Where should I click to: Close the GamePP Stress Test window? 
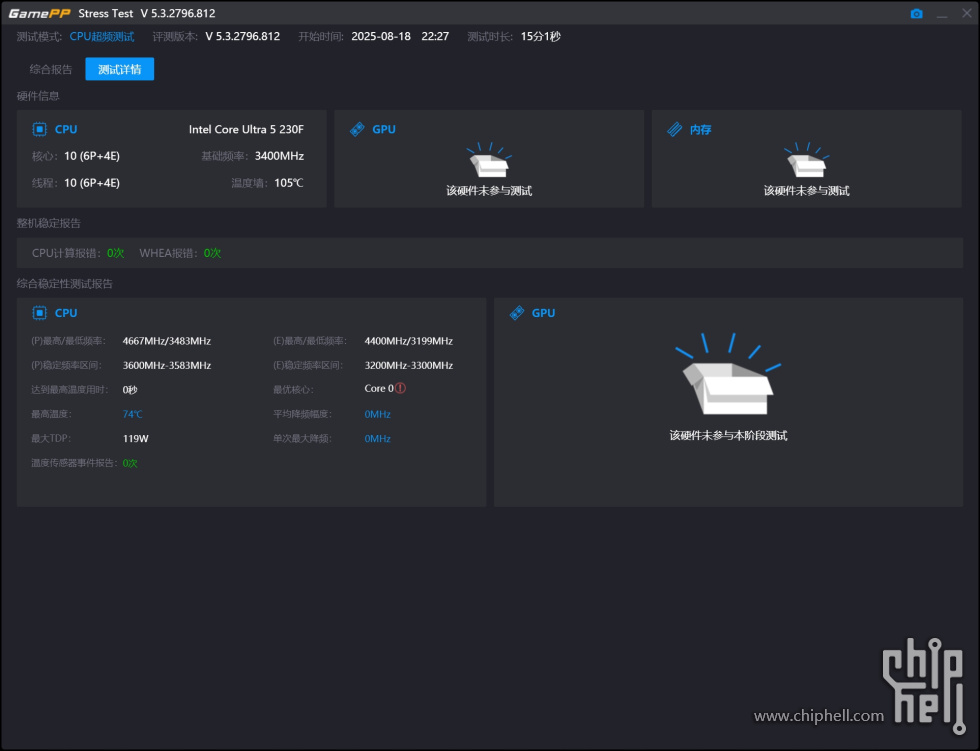coord(967,12)
